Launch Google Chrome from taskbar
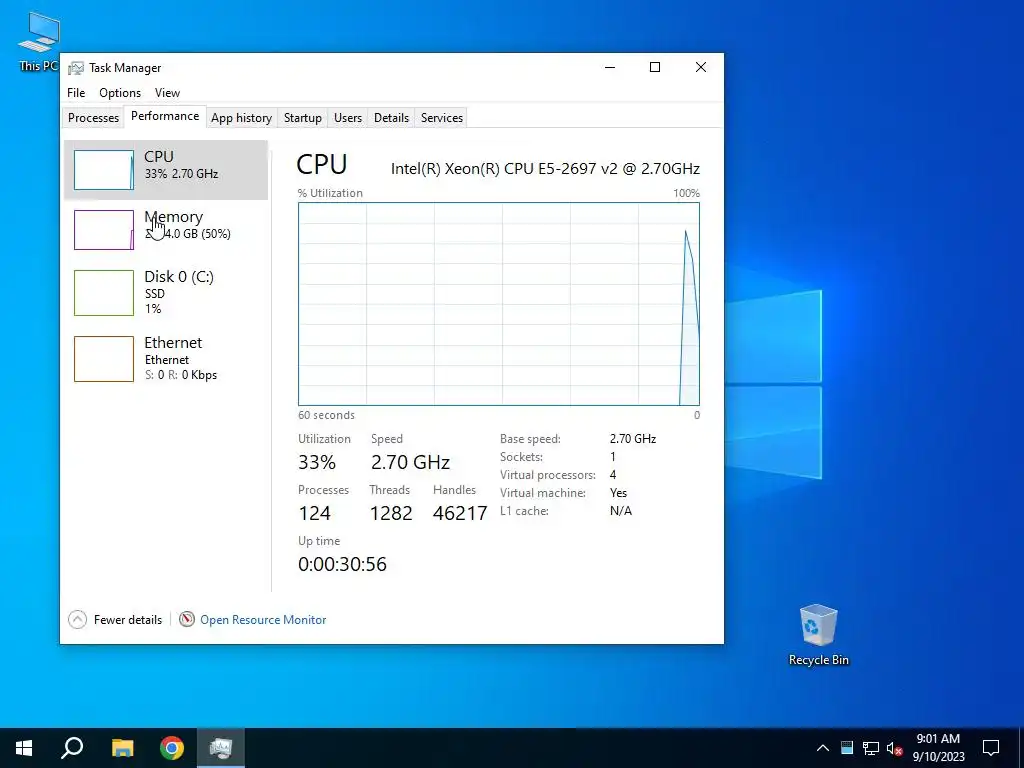Screen dimensions: 1024x768 pos(172,748)
